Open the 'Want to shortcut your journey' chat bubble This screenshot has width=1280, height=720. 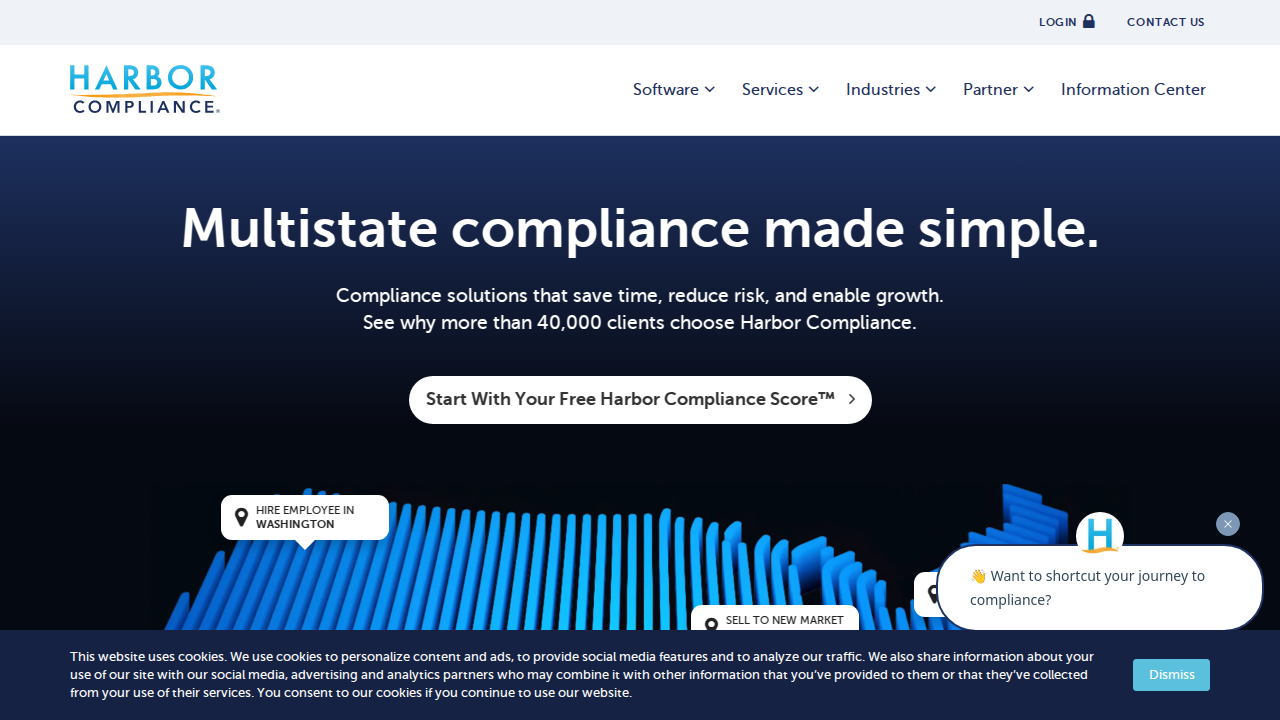[x=1100, y=588]
